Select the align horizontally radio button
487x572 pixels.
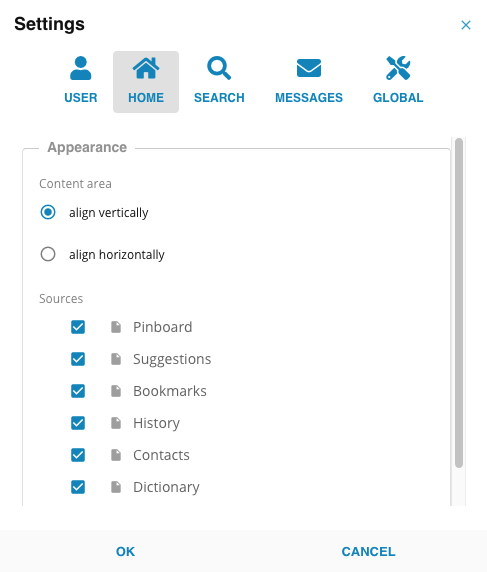pyautogui.click(x=48, y=254)
